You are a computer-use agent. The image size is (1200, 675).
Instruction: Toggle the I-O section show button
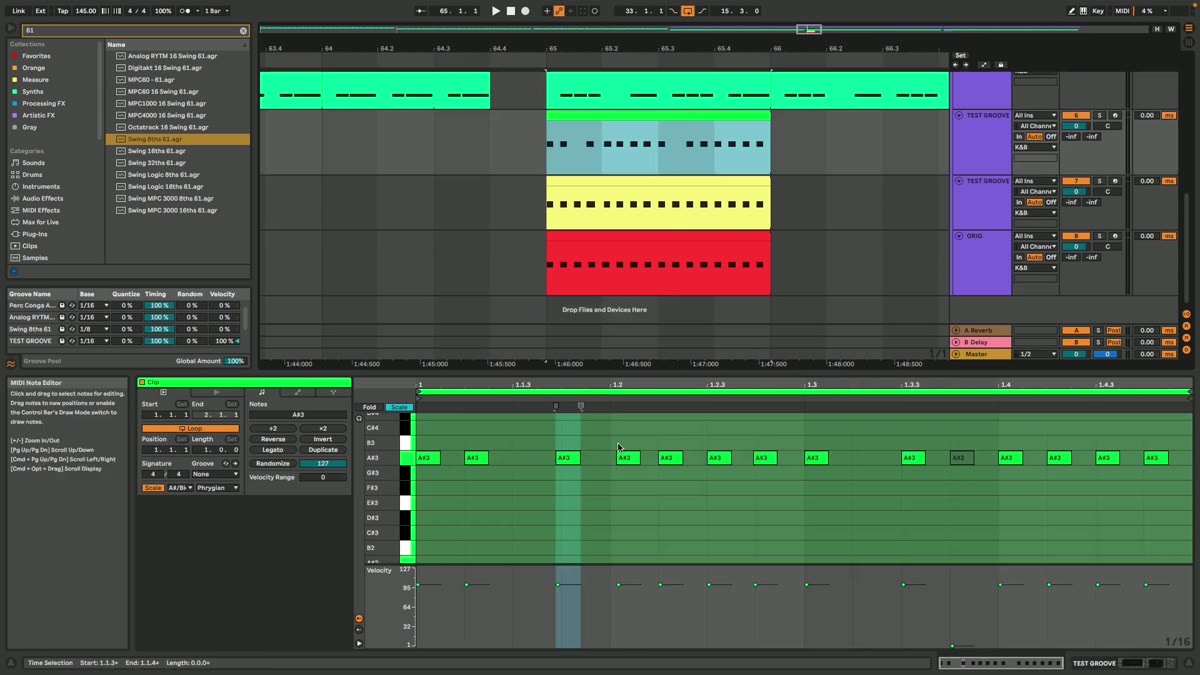point(1186,313)
